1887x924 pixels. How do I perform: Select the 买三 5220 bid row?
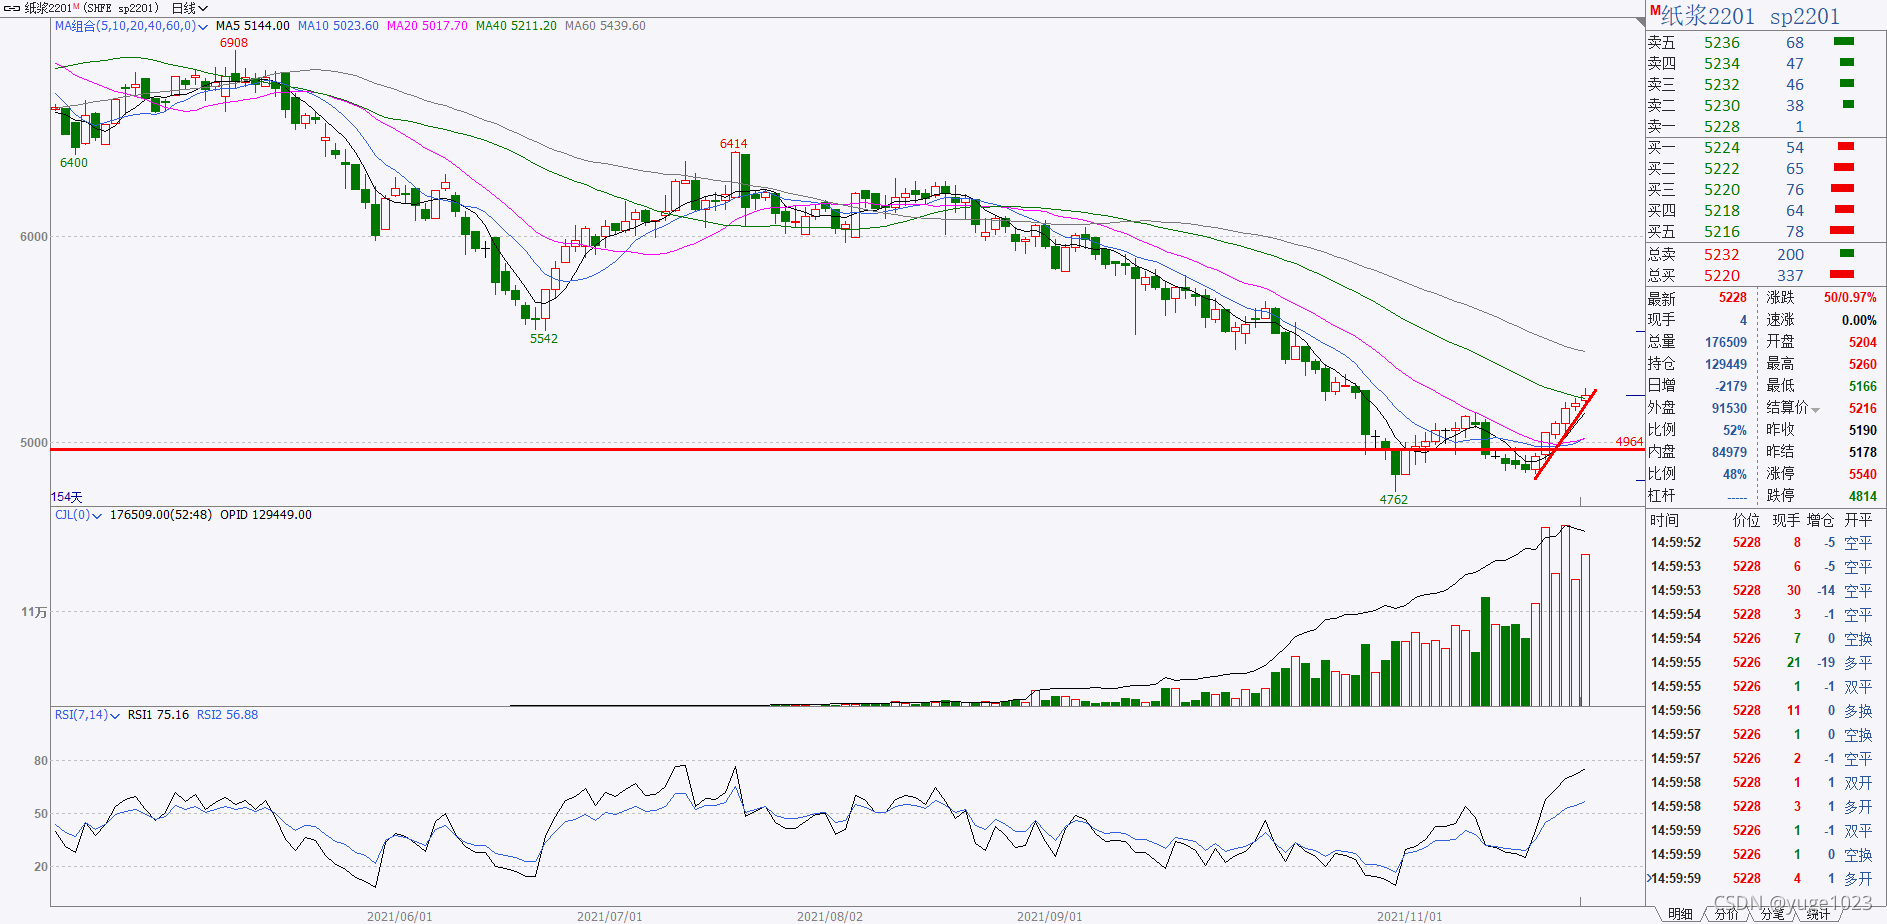click(1765, 190)
